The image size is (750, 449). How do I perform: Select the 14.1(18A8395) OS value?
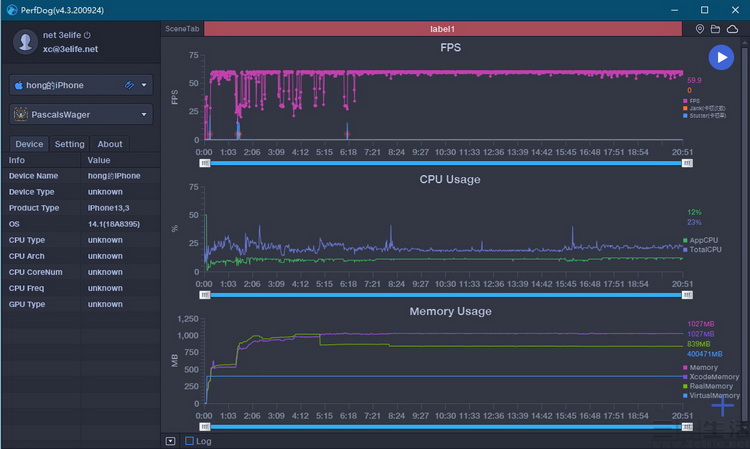114,224
